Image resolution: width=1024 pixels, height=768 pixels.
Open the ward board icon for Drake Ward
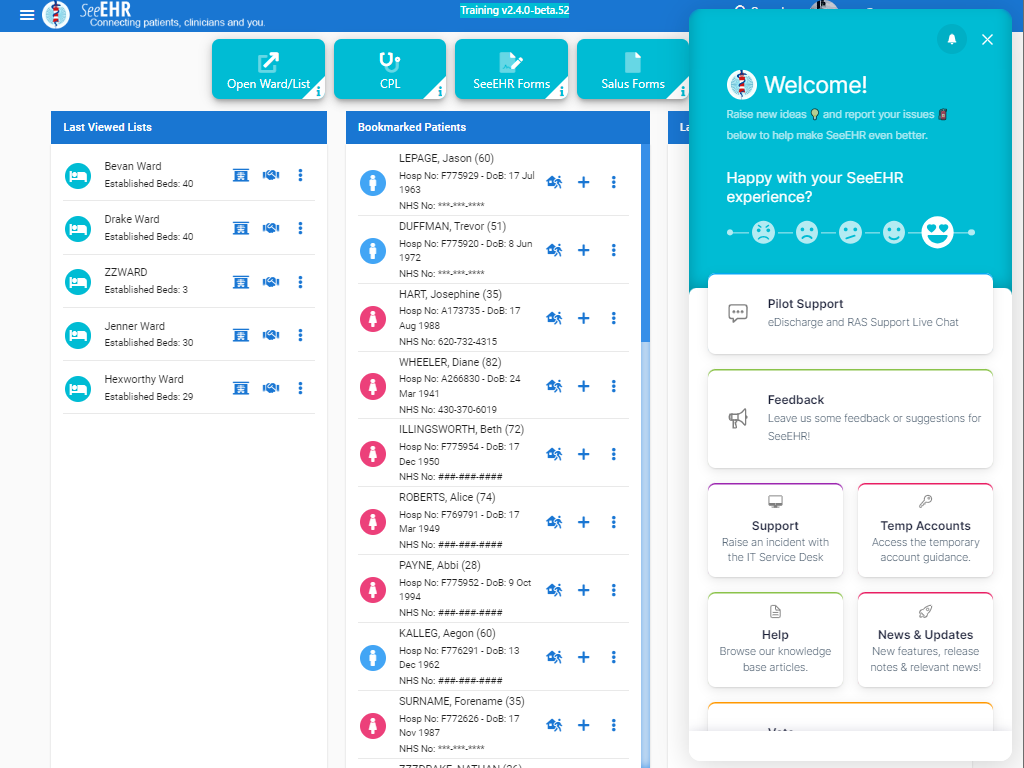coord(241,228)
